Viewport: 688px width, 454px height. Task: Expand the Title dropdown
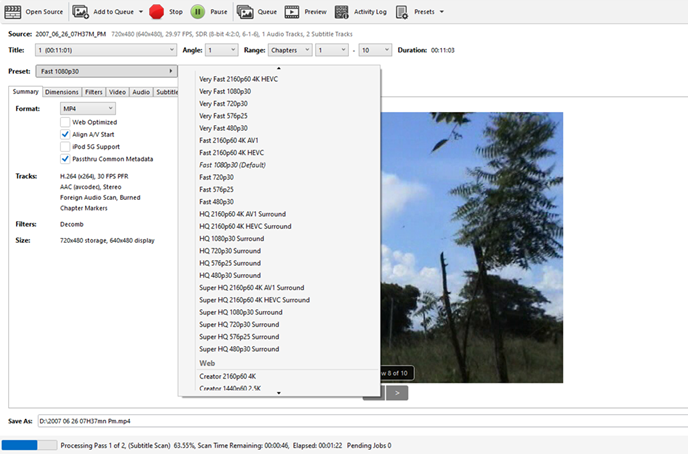[104, 49]
